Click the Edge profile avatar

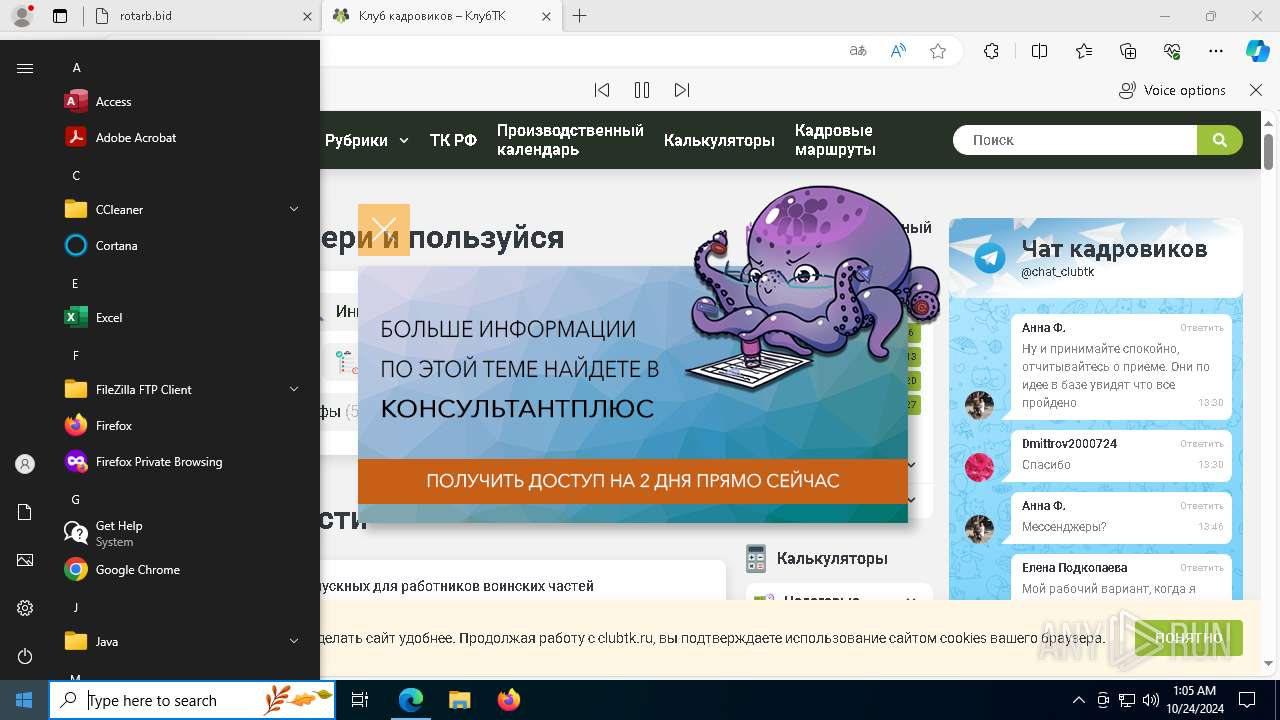(21, 16)
